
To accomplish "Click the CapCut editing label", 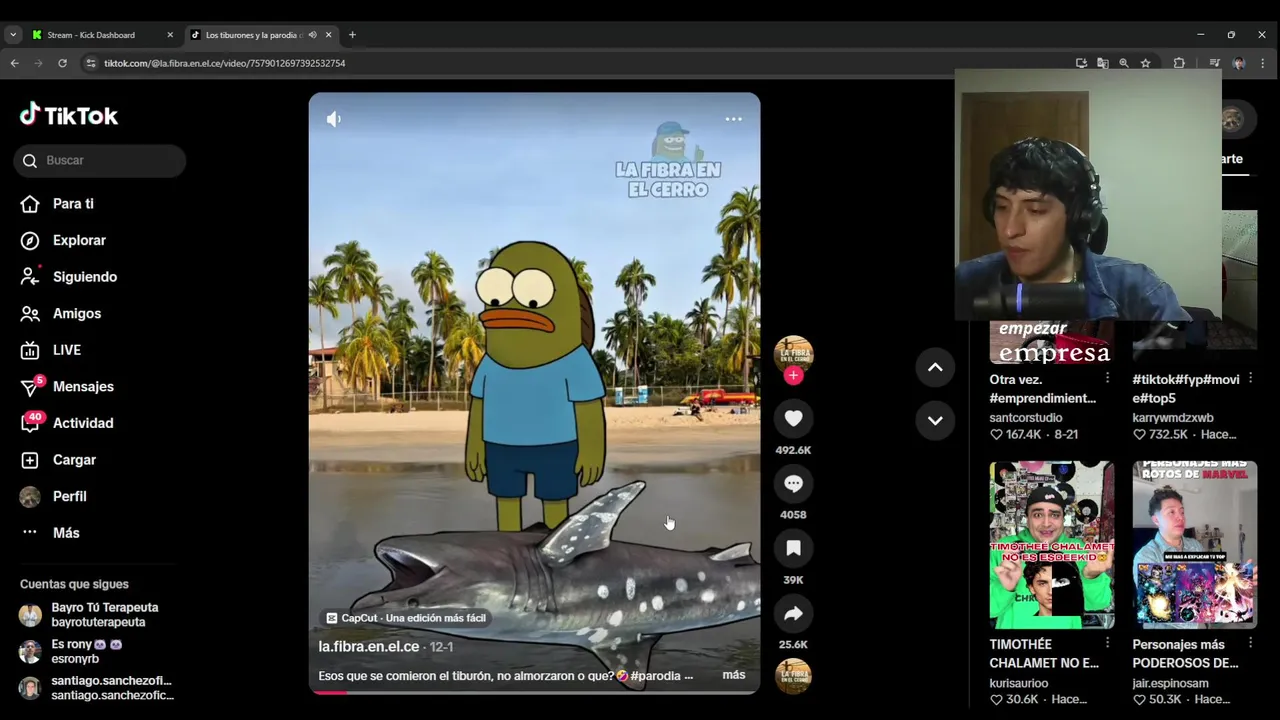I will click(x=406, y=618).
